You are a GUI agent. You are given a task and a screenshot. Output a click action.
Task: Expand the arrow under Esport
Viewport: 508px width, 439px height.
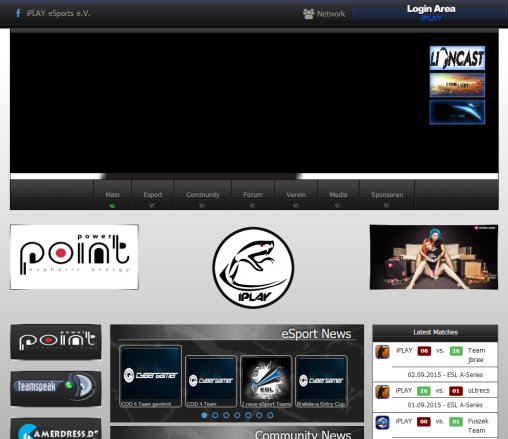152,205
